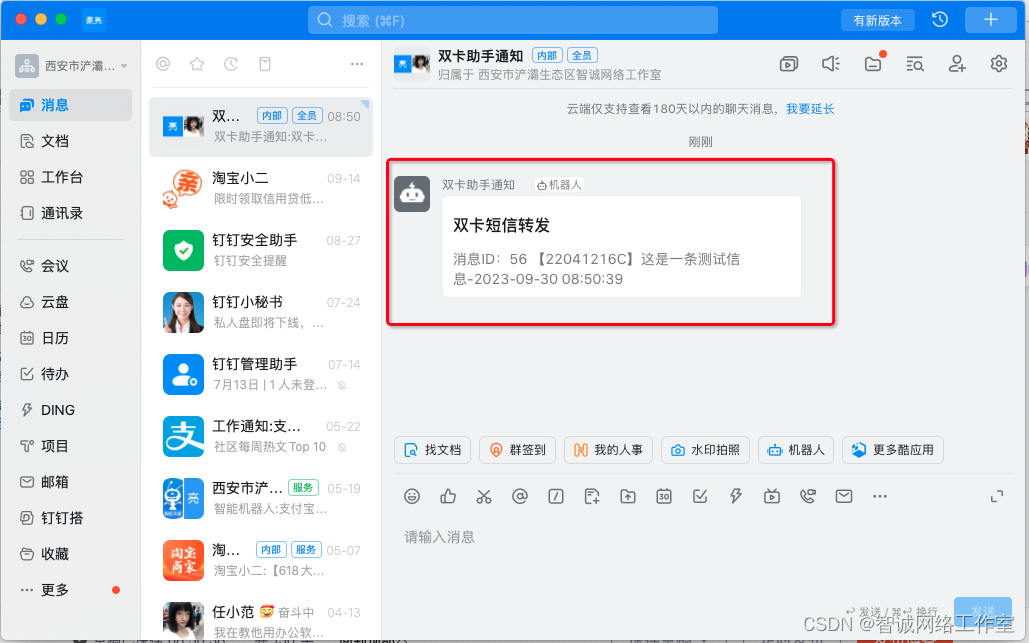Image resolution: width=1029 pixels, height=643 pixels.
Task: Create a to-do checkbox icon in toolbar
Action: (x=700, y=497)
